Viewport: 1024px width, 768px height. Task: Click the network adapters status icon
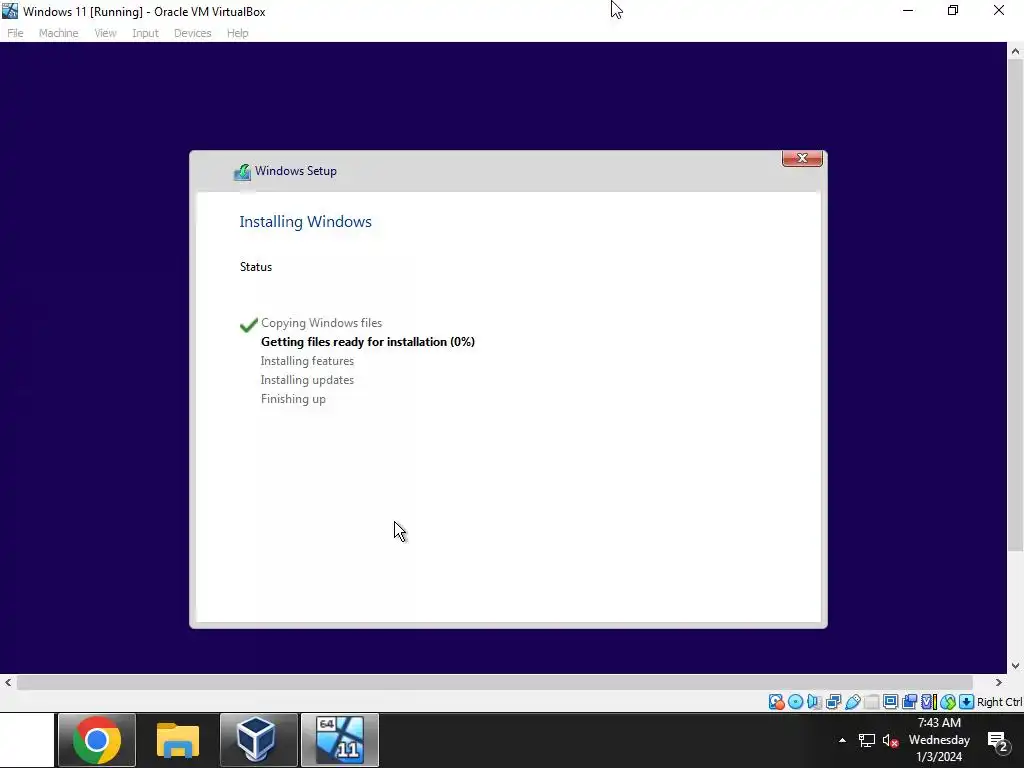pos(833,702)
